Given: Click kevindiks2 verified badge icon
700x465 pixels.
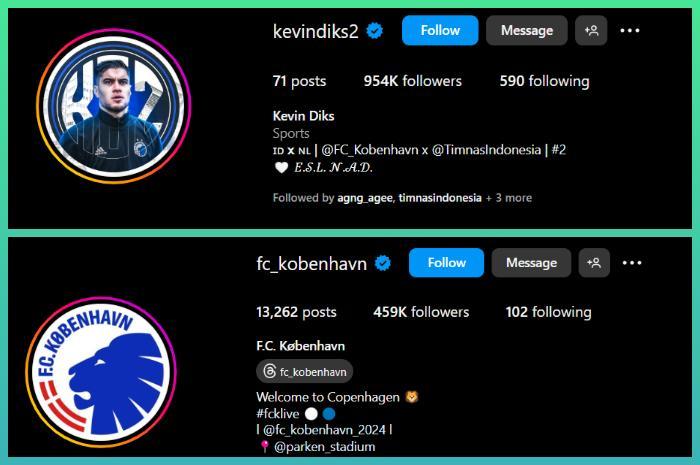Looking at the screenshot, I should [375, 31].
